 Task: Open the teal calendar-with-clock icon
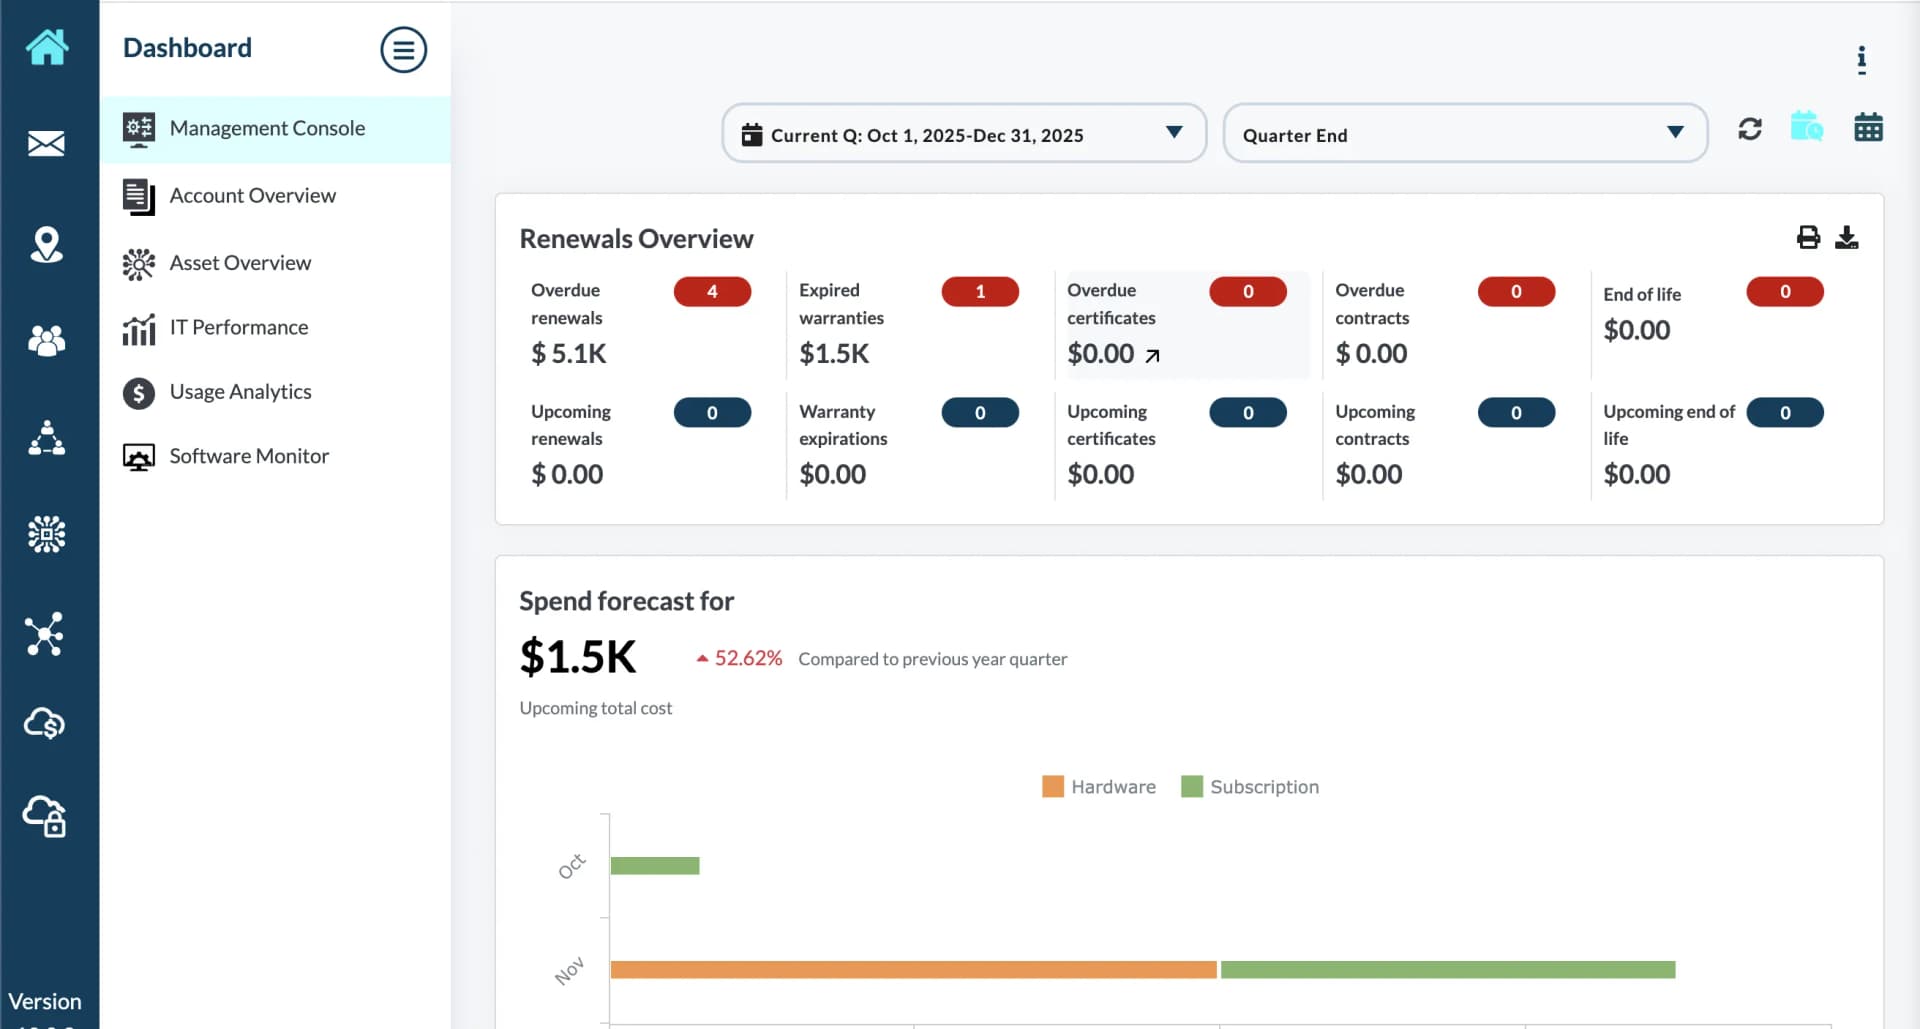click(1808, 128)
